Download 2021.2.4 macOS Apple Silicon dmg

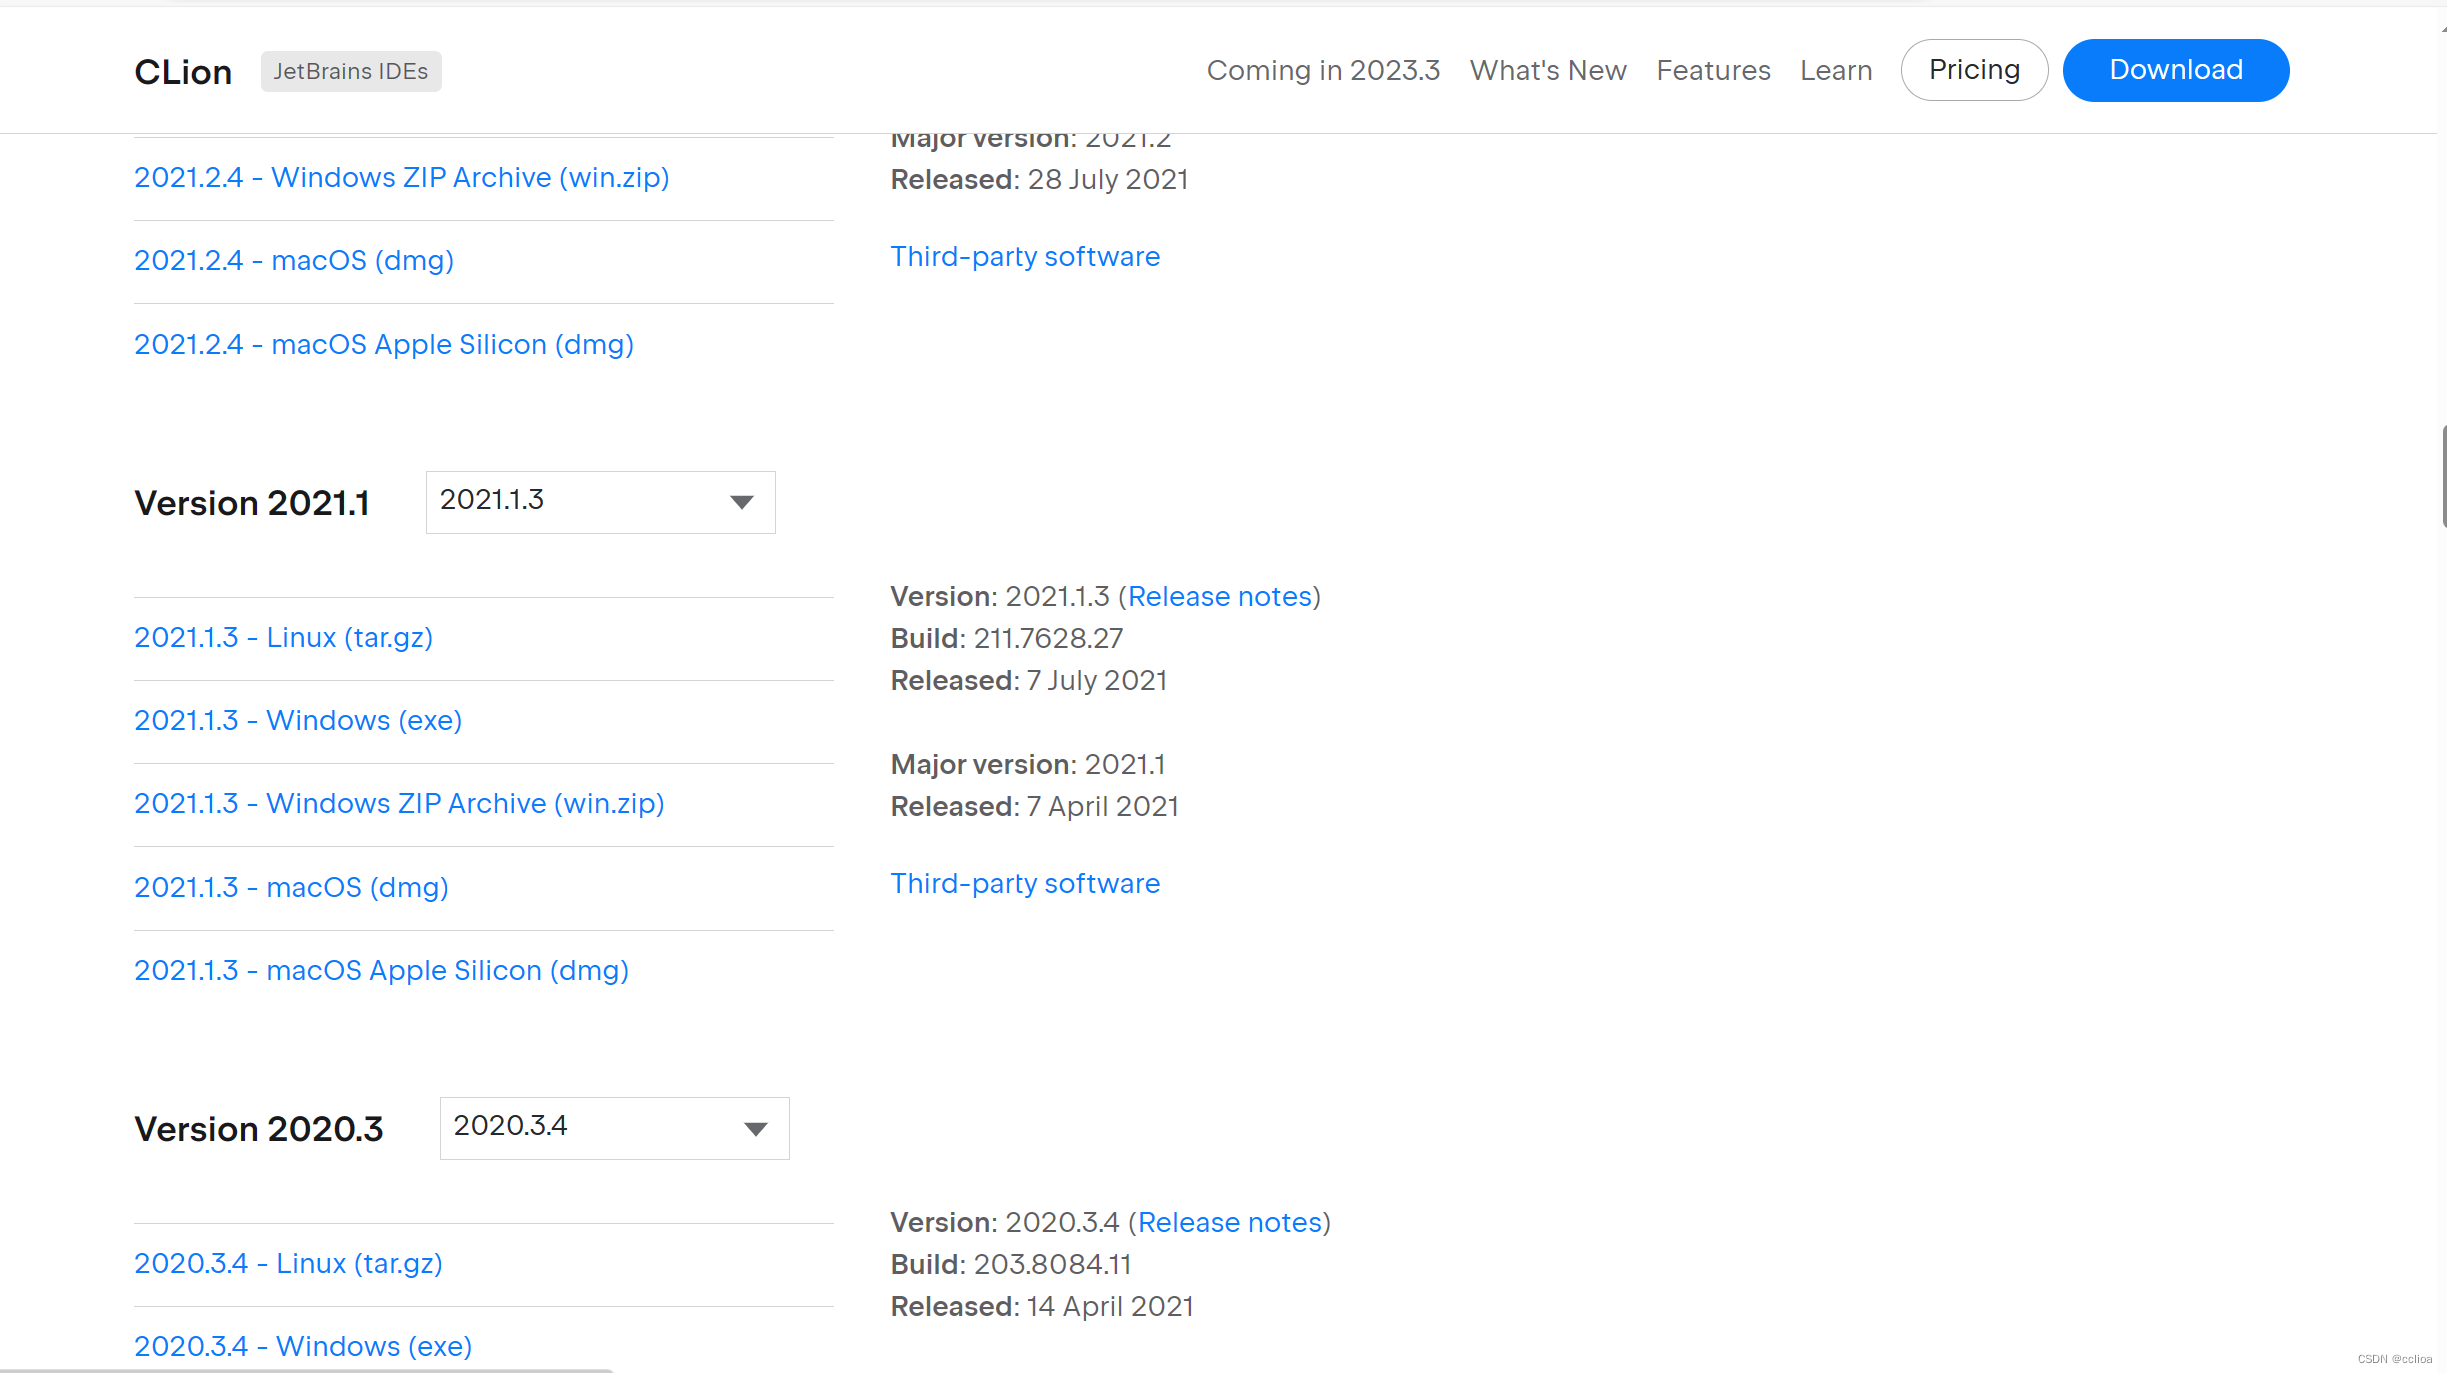coord(383,344)
